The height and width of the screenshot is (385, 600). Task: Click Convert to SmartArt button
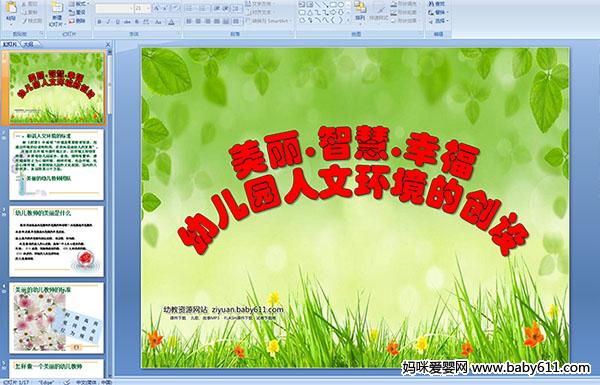click(269, 21)
